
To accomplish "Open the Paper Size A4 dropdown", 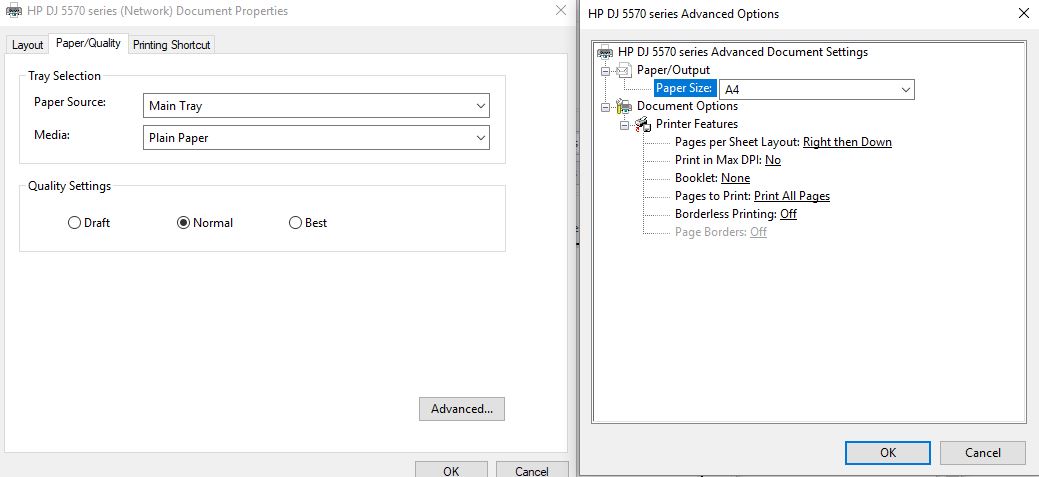I will pos(817,89).
